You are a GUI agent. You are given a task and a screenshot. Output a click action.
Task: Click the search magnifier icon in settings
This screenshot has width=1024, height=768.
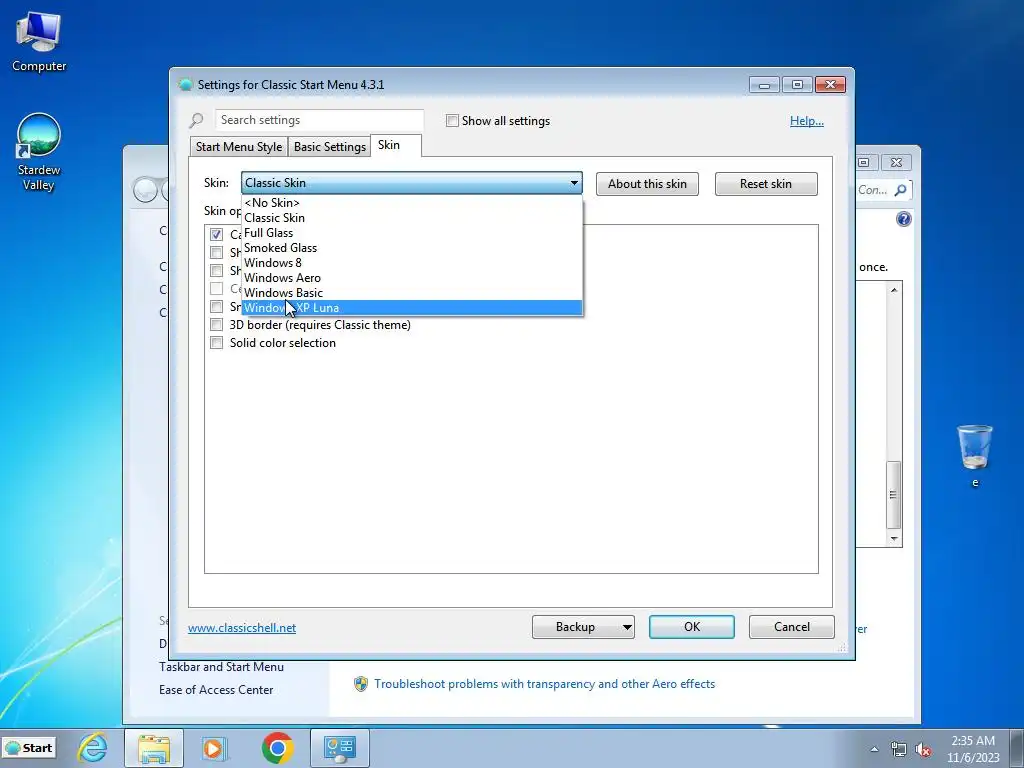(197, 120)
